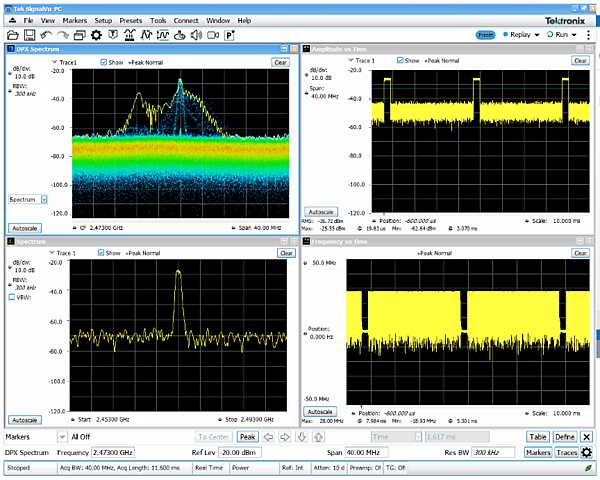Click the Peak button in Markers bar

[x=248, y=437]
